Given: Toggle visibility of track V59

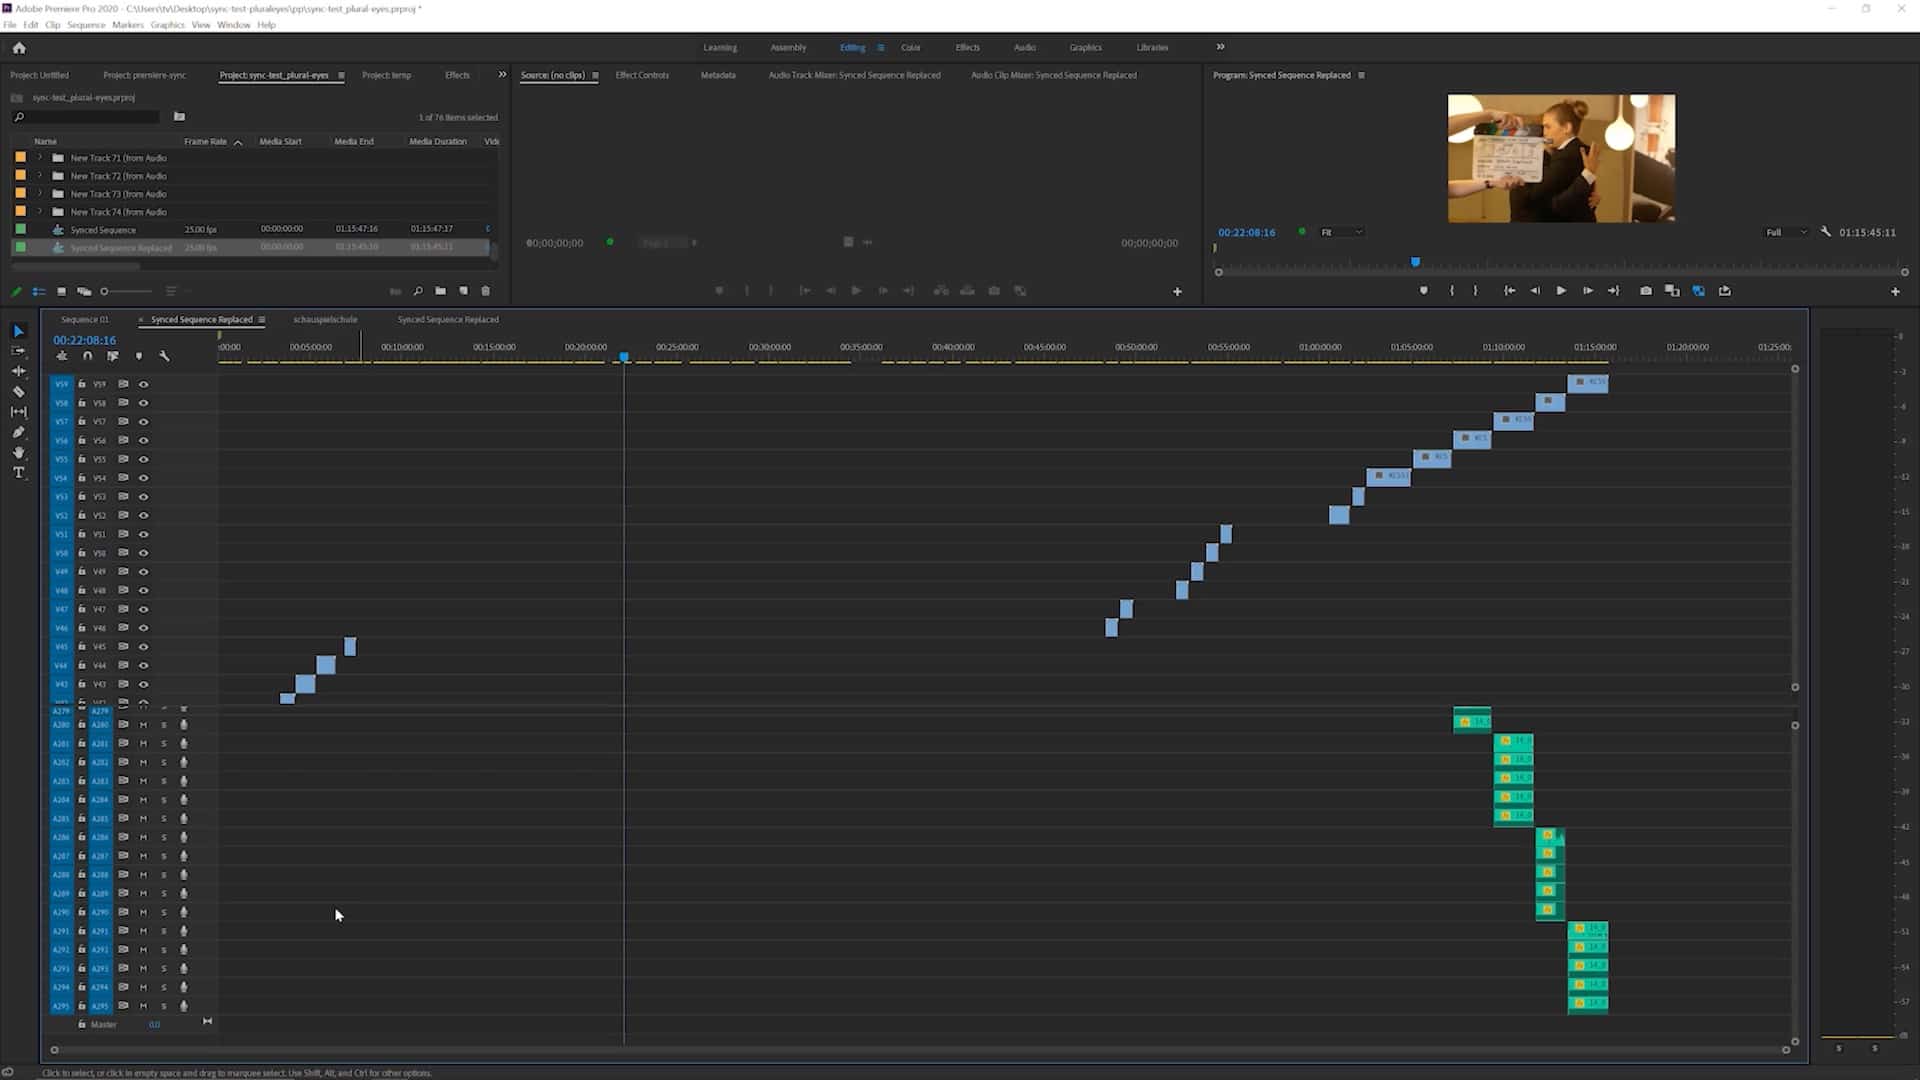Looking at the screenshot, I should tap(143, 383).
